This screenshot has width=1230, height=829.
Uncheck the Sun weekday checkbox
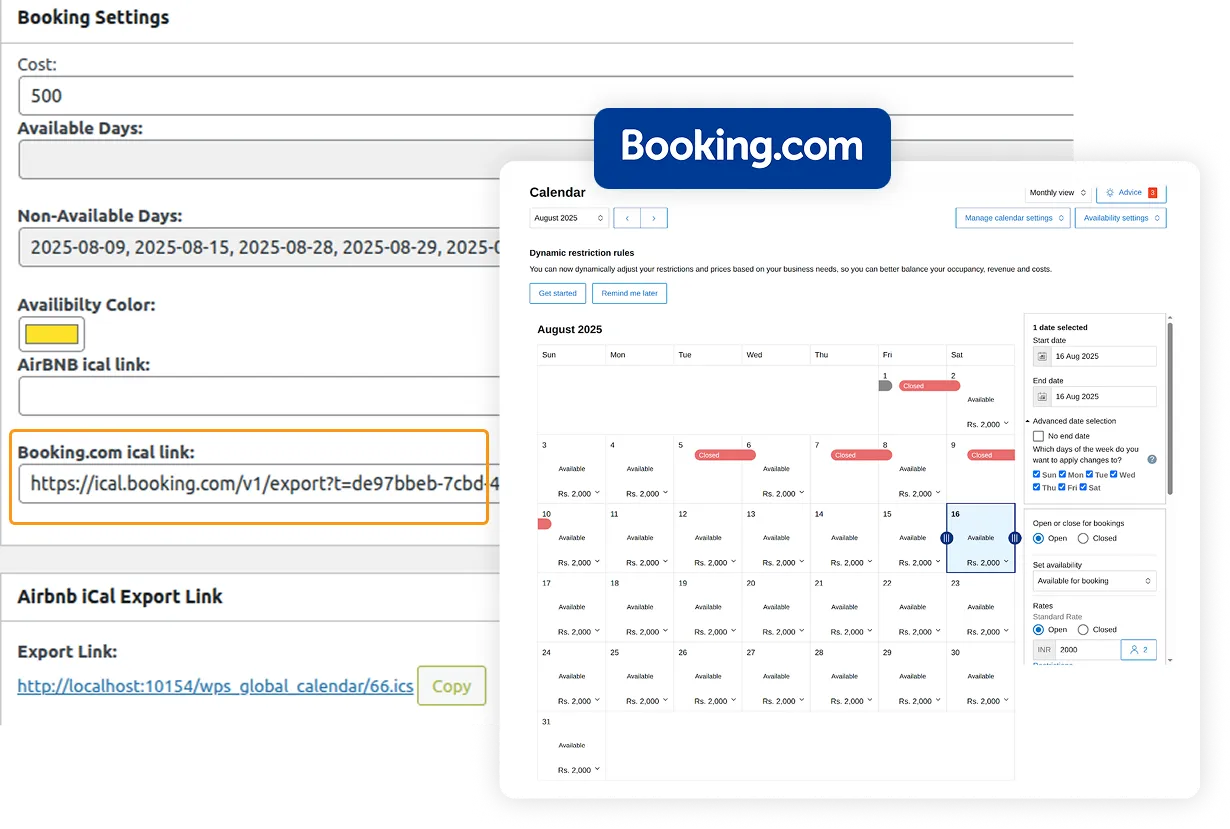pos(1037,474)
